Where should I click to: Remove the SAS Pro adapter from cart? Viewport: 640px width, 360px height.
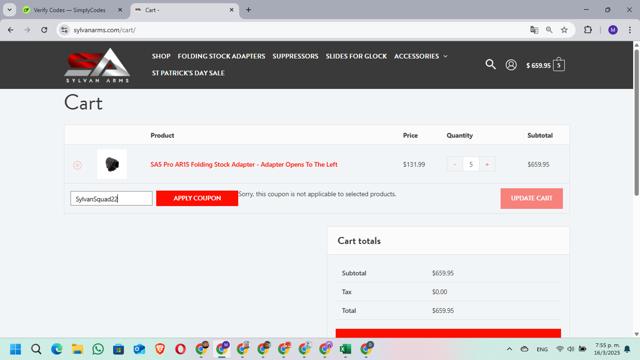(77, 165)
